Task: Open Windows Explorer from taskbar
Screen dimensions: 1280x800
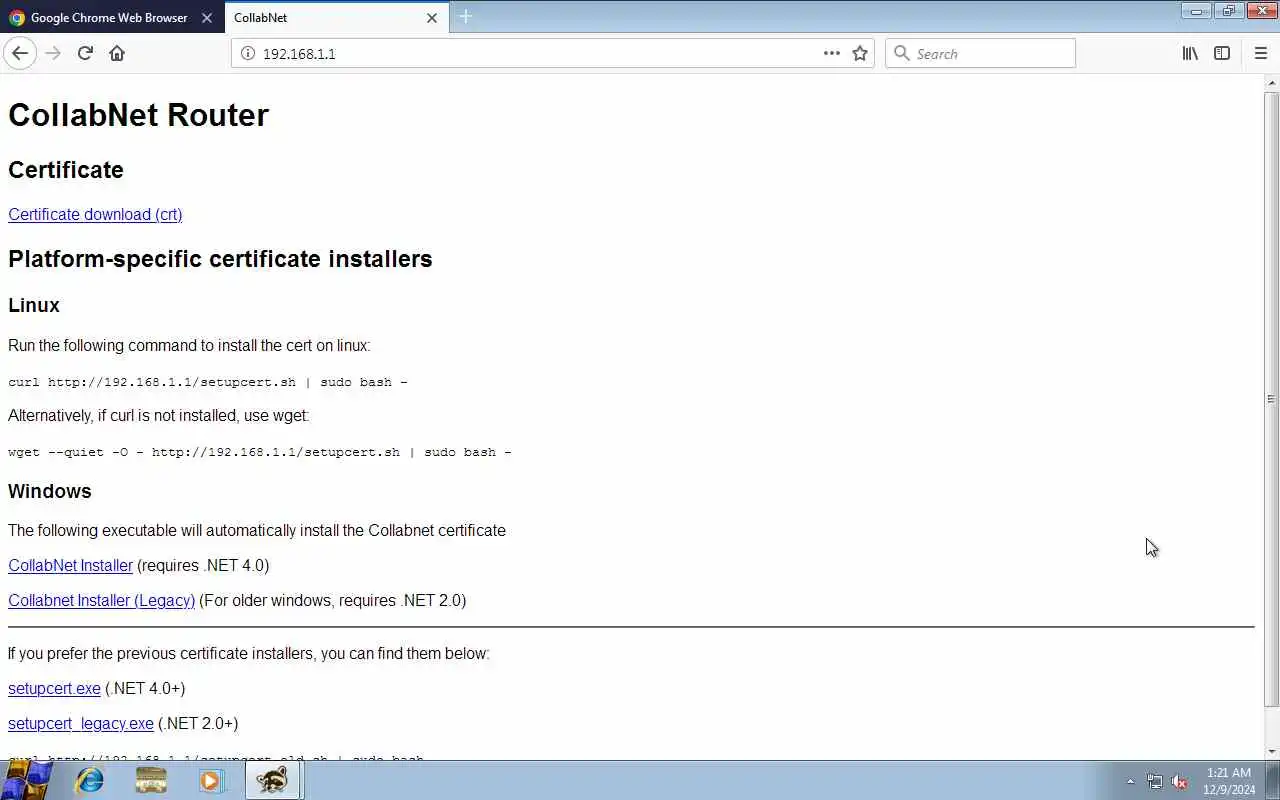Action: [151, 780]
